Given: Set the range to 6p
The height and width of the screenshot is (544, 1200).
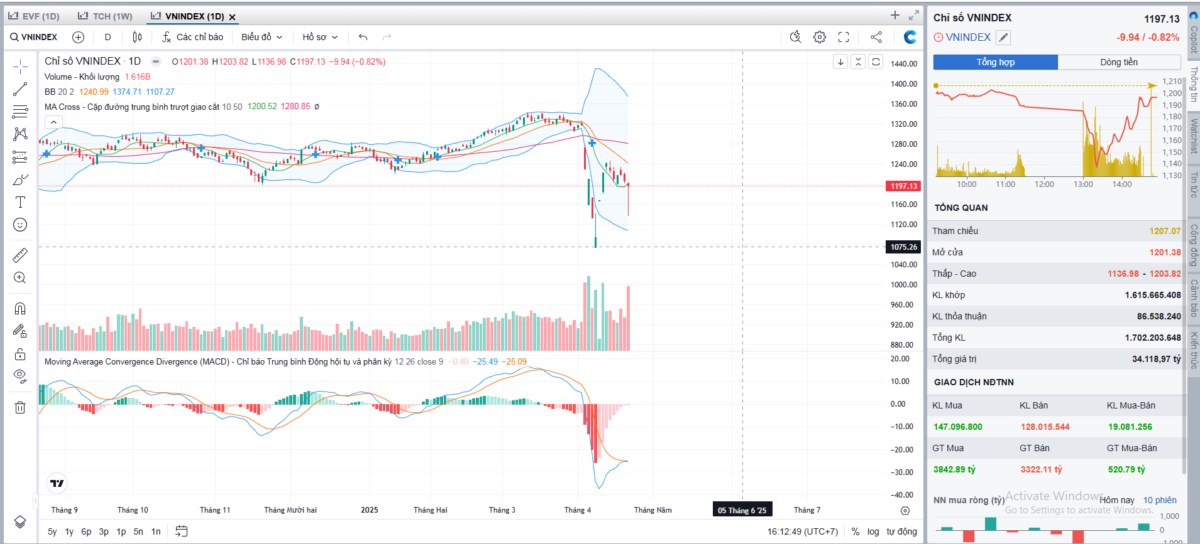Looking at the screenshot, I should (x=87, y=531).
